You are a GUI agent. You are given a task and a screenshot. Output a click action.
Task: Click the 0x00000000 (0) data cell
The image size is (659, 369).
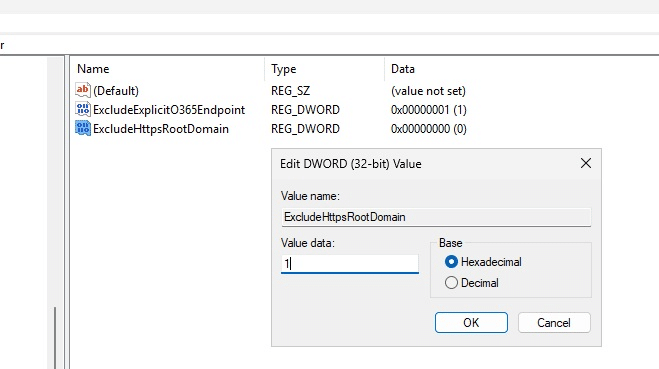coord(429,129)
